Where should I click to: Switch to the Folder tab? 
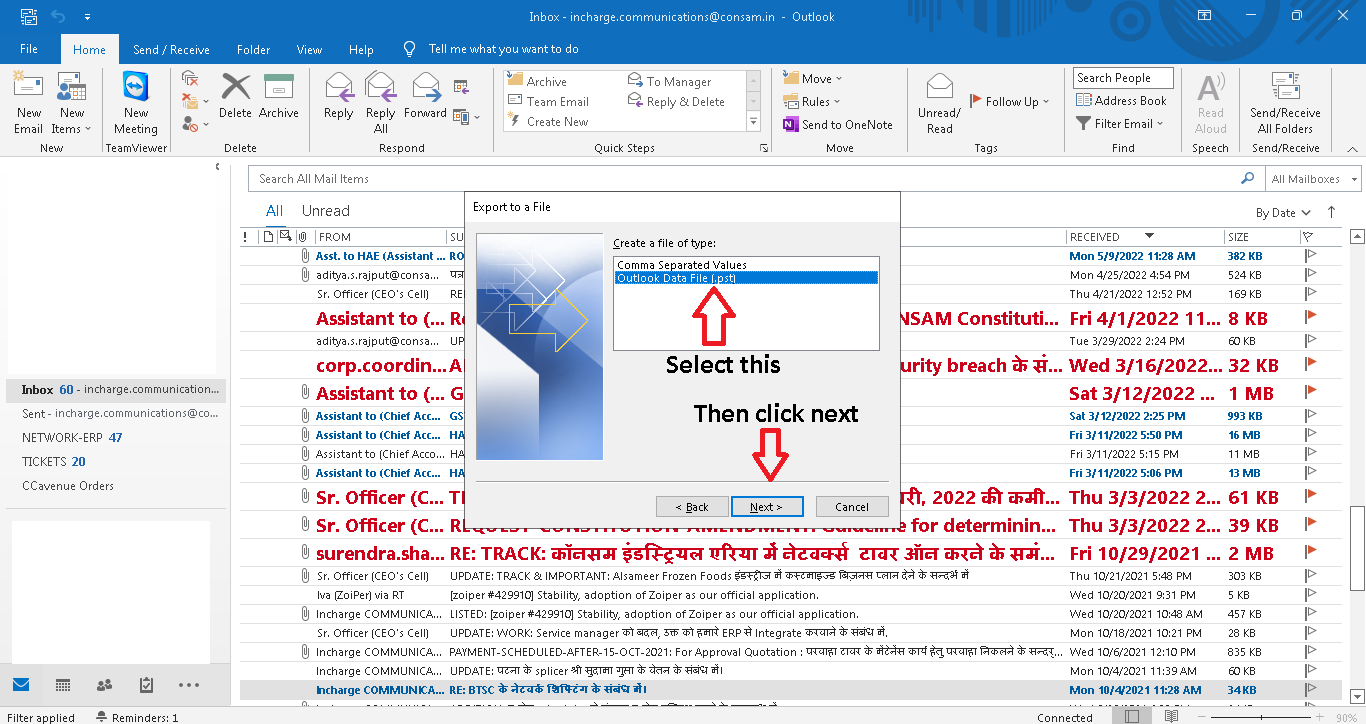(254, 49)
